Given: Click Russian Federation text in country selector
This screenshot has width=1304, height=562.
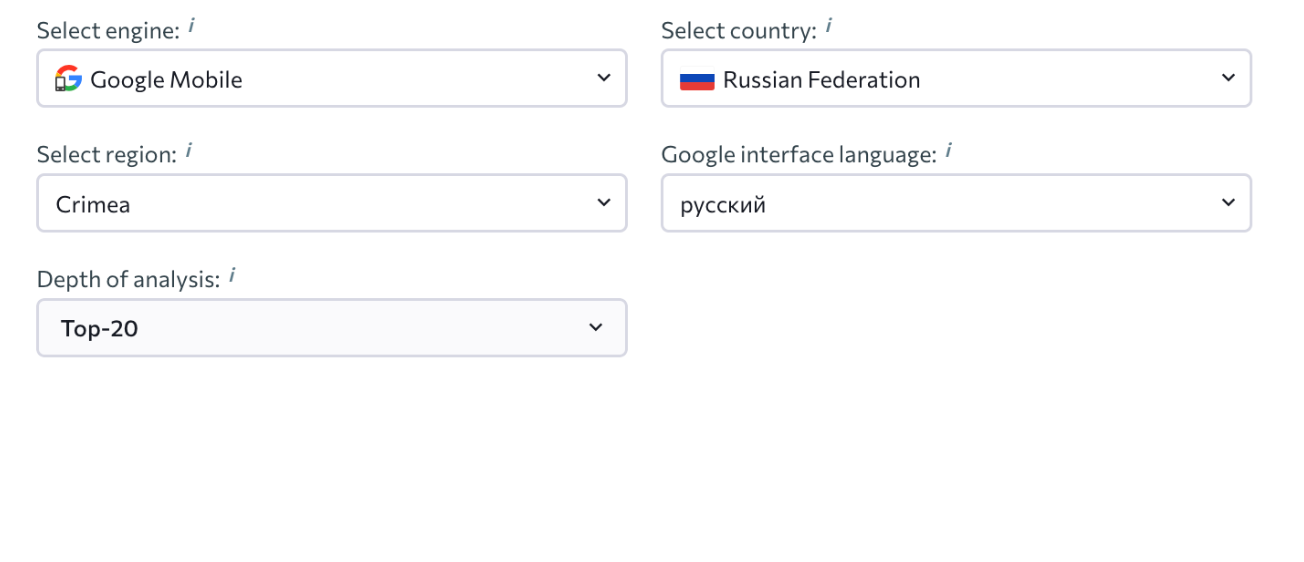Looking at the screenshot, I should pos(821,80).
